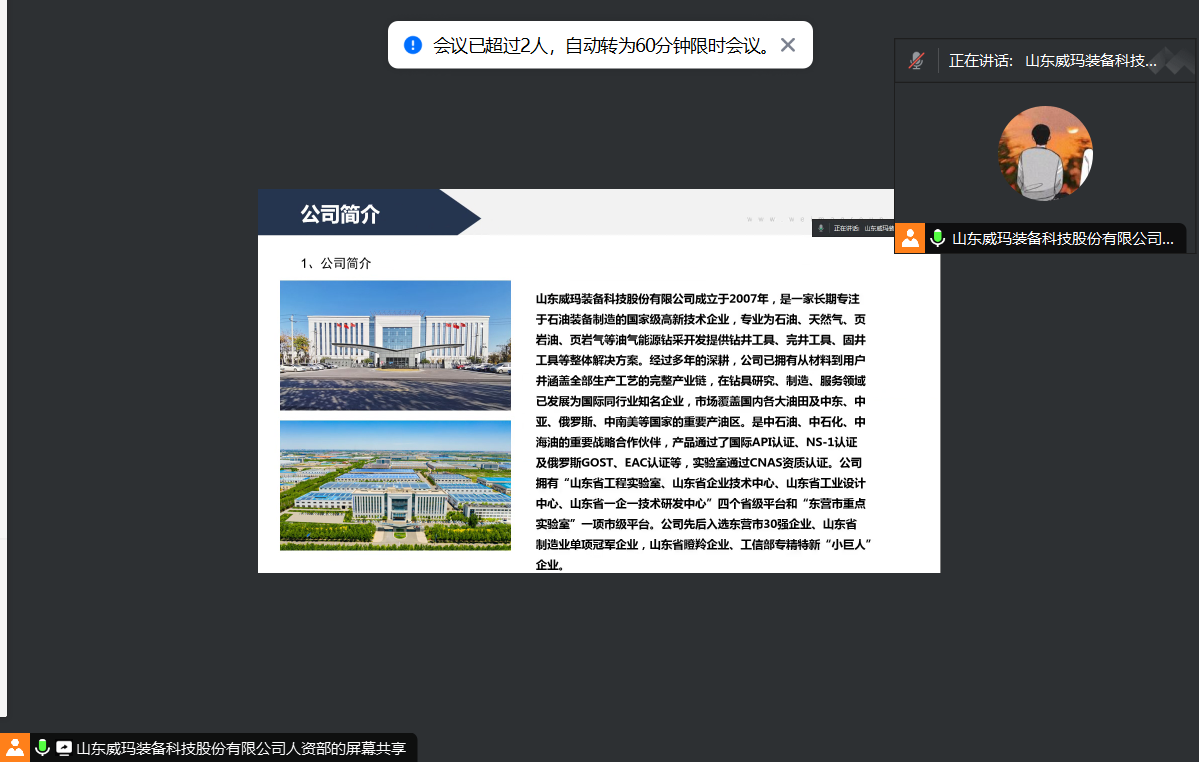Click the '会议已超过2人' notification message text
The image size is (1199, 762).
(601, 46)
